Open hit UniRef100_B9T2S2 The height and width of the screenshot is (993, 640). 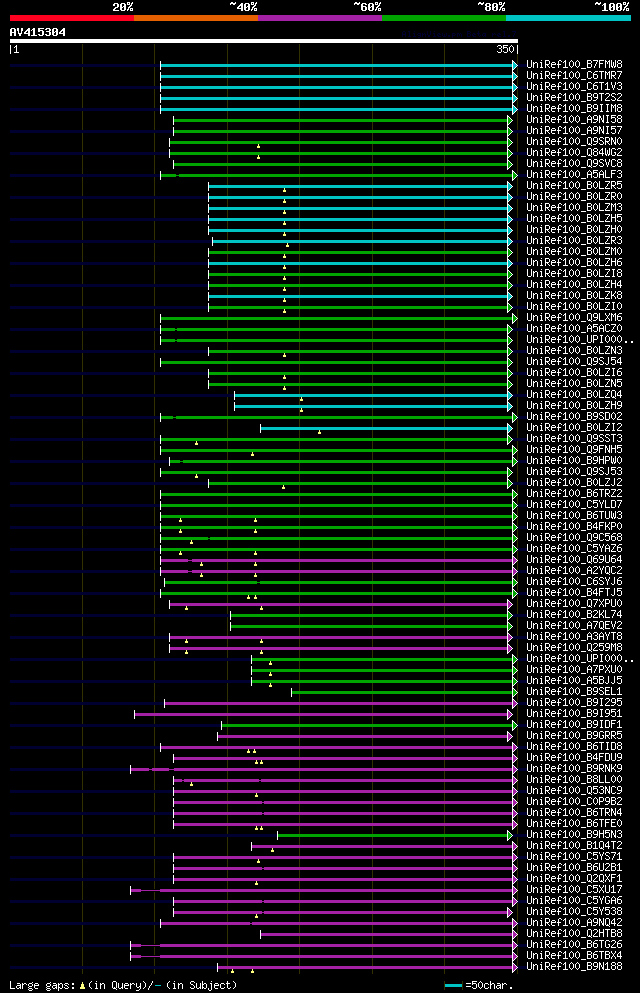[x=574, y=98]
